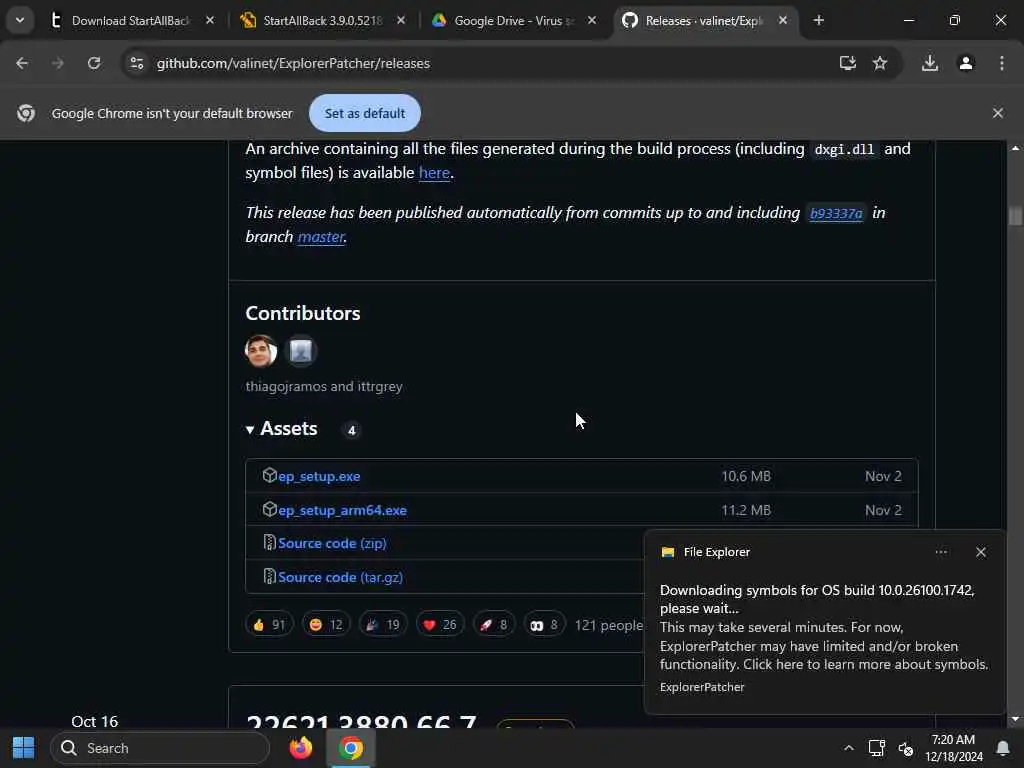Open thiagojramos contributor avatar
This screenshot has width=1024, height=768.
[261, 351]
